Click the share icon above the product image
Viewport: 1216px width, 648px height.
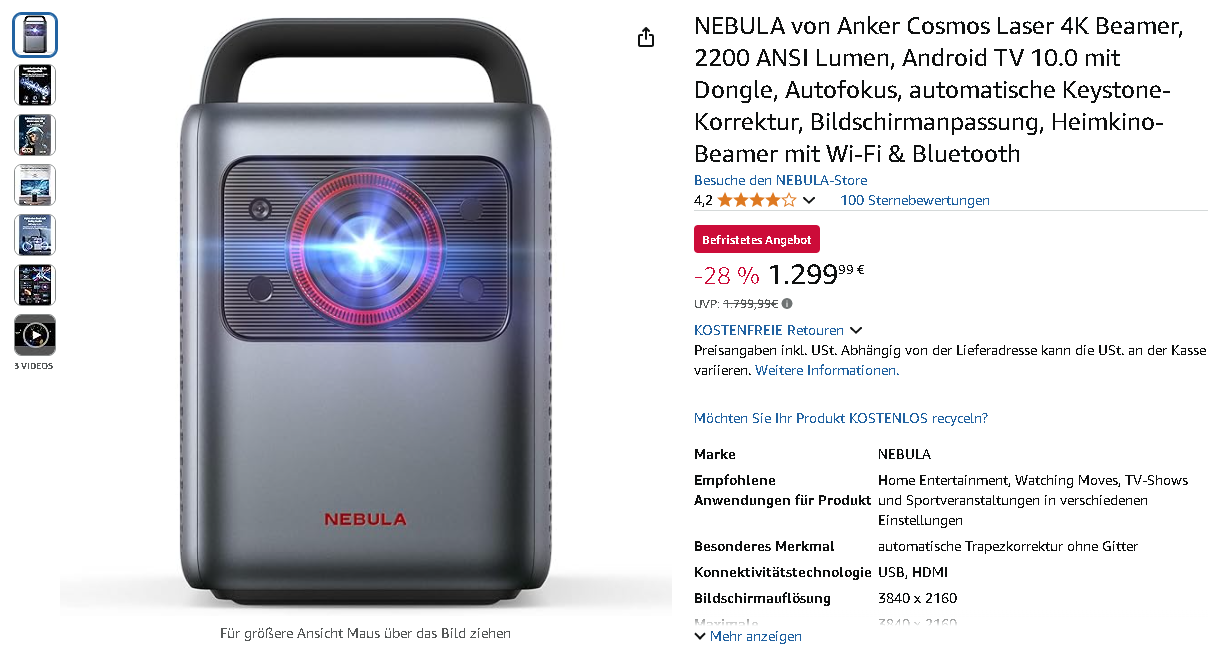point(646,38)
